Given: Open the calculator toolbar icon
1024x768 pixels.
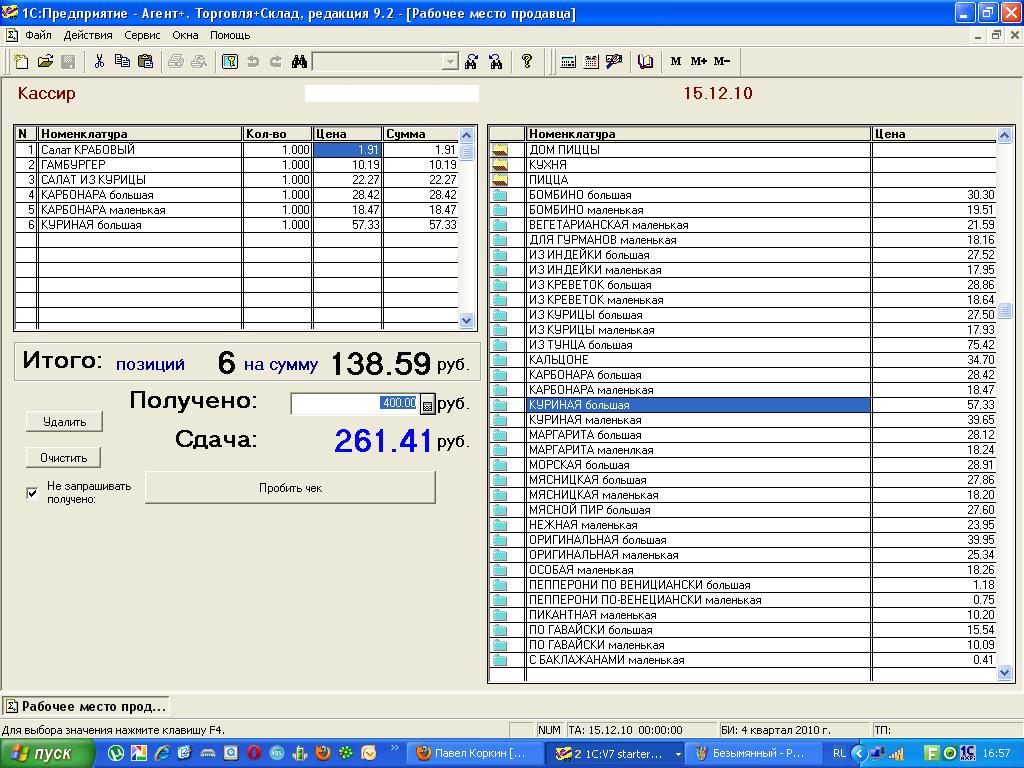Looking at the screenshot, I should point(568,61).
